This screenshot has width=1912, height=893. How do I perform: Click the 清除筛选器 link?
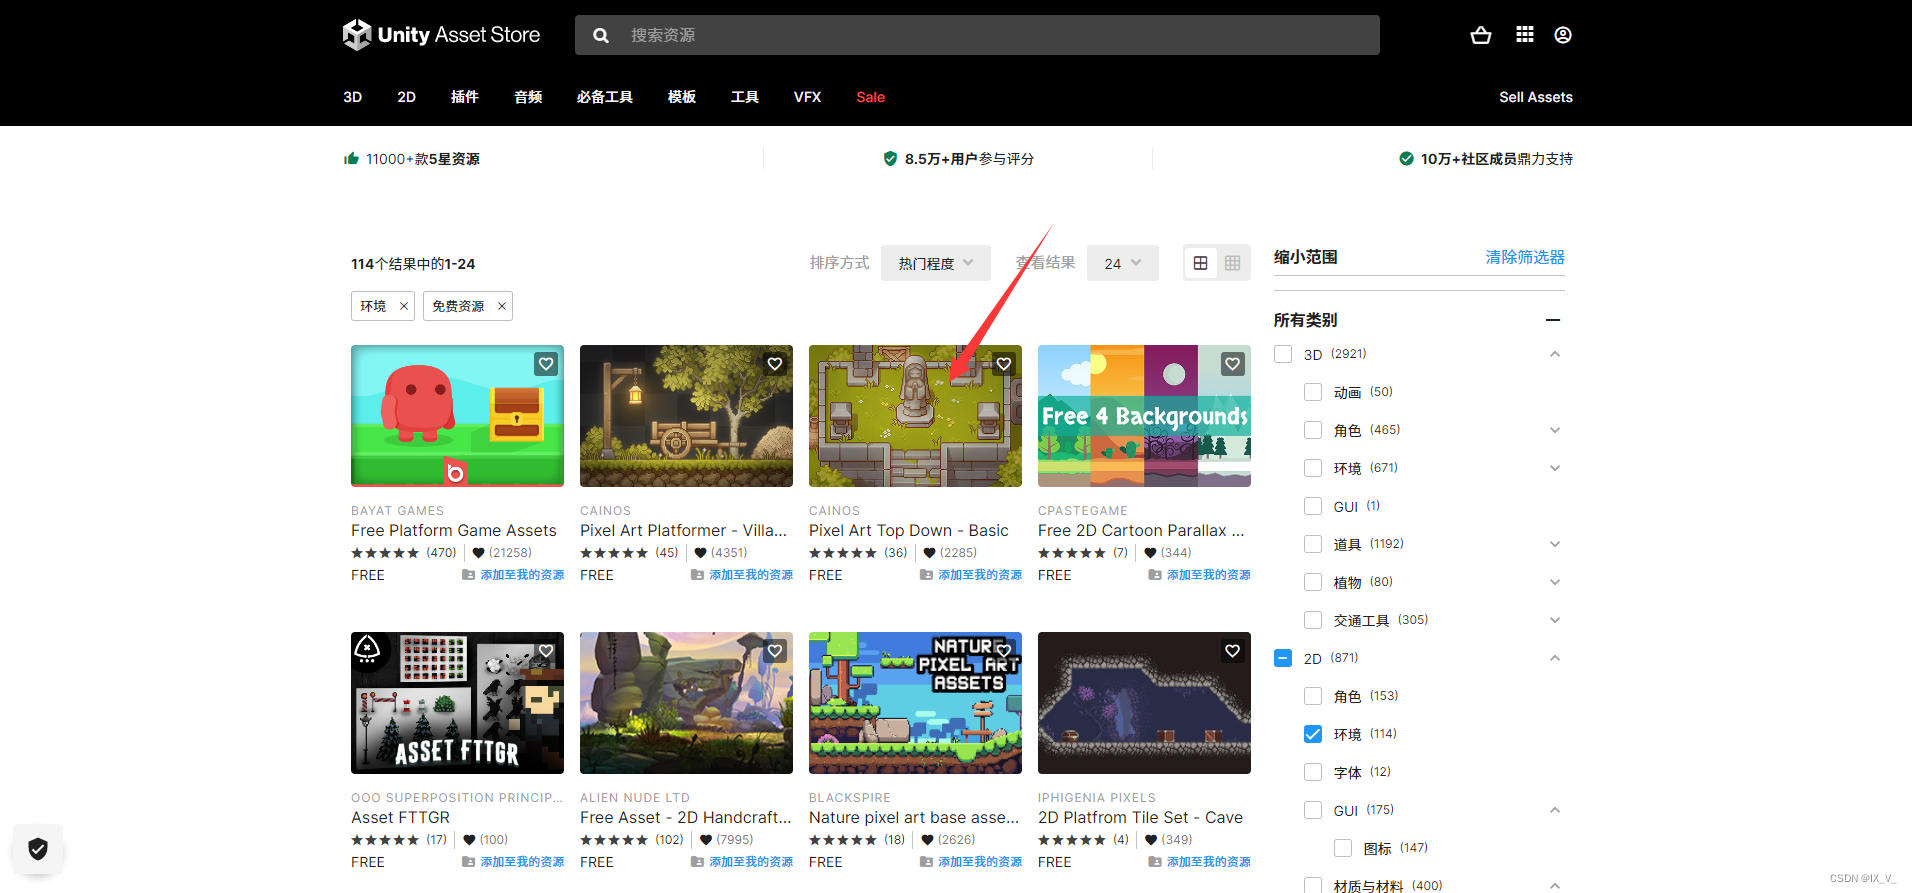coord(1525,257)
